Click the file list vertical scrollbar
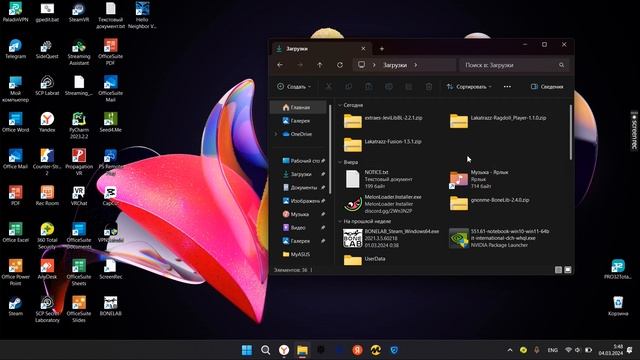This screenshot has height=360, width=640. [570, 132]
